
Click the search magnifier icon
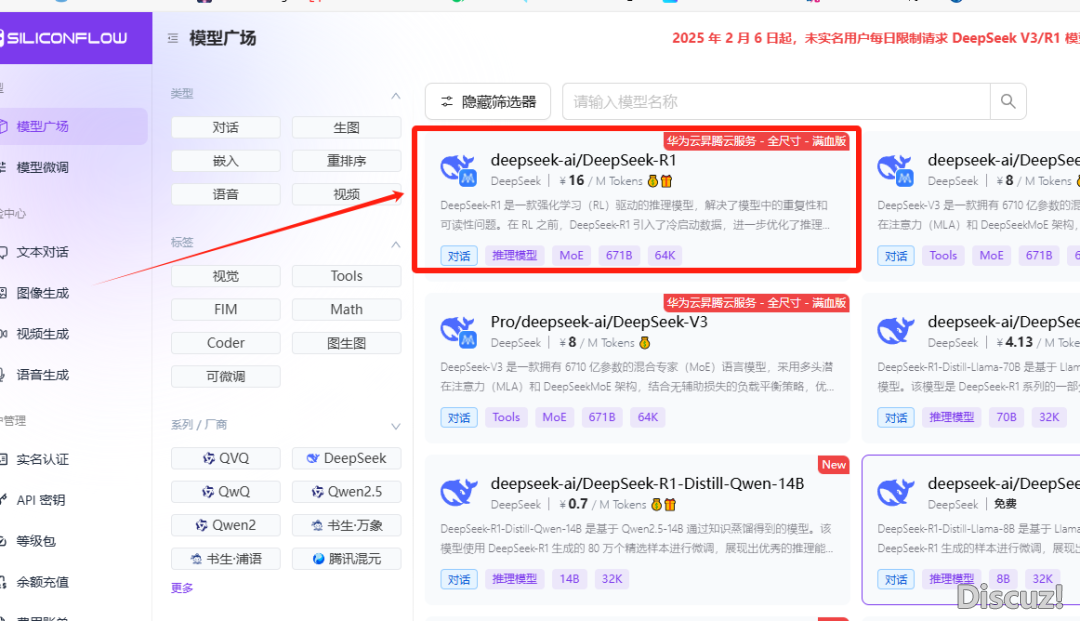click(x=1008, y=102)
